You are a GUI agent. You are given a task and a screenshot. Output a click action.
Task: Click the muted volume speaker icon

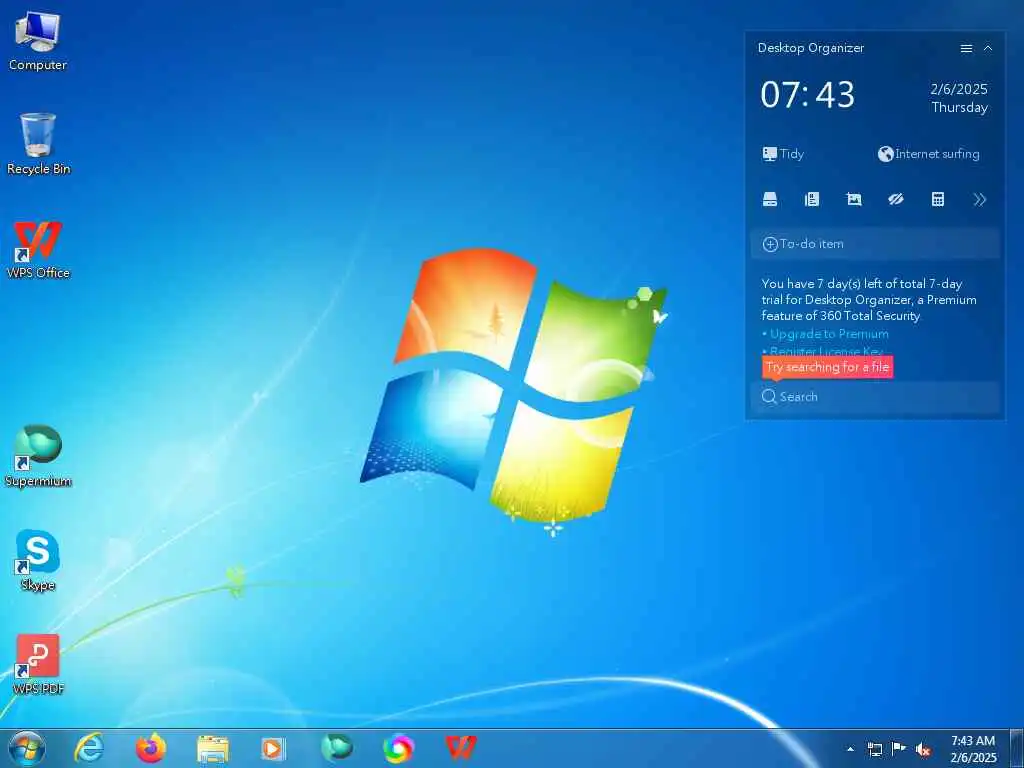(x=923, y=750)
